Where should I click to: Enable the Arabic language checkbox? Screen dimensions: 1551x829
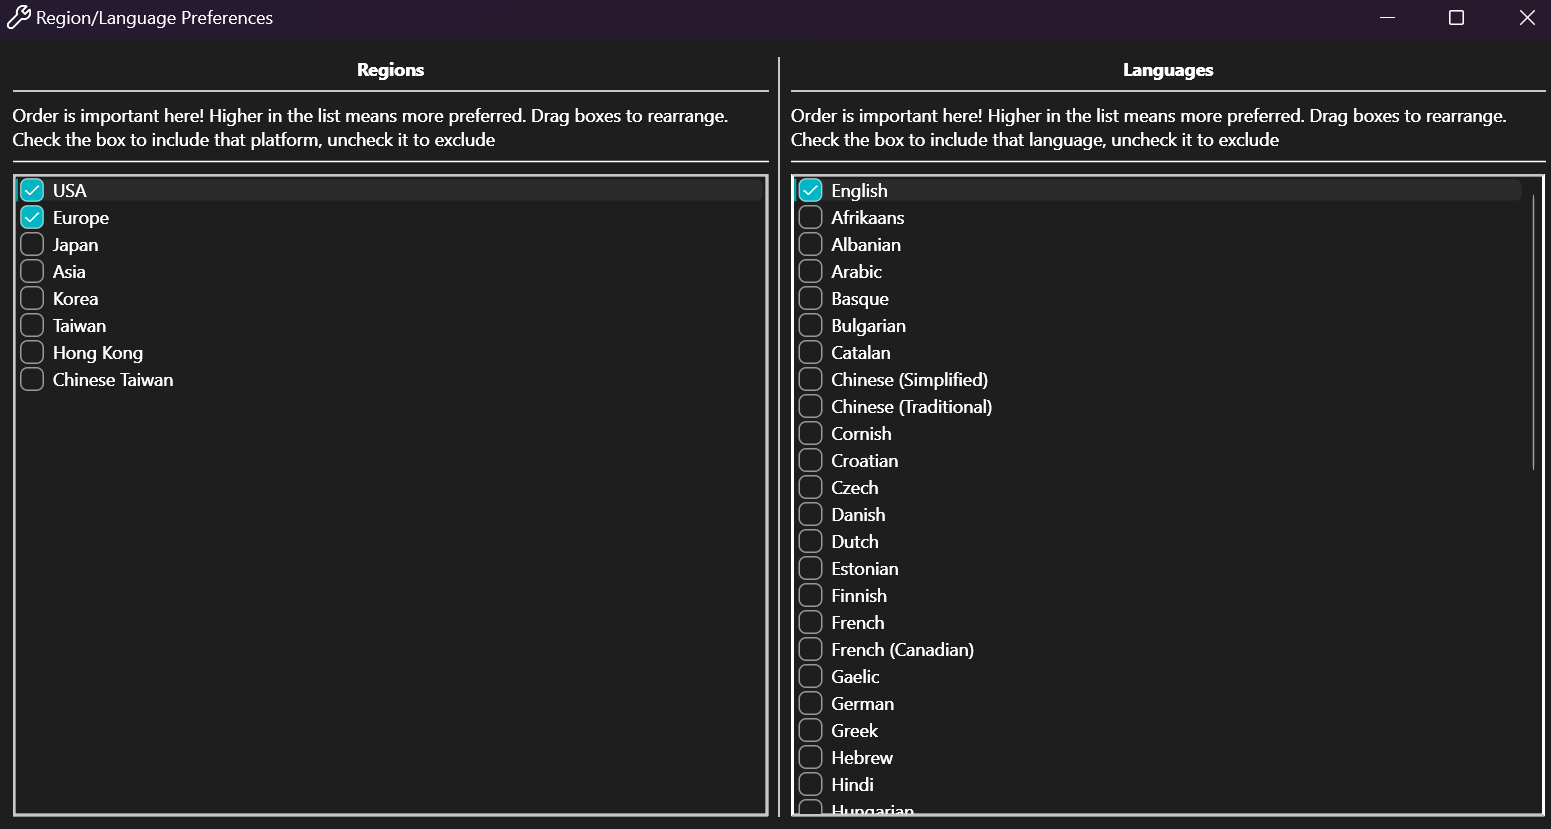(810, 271)
